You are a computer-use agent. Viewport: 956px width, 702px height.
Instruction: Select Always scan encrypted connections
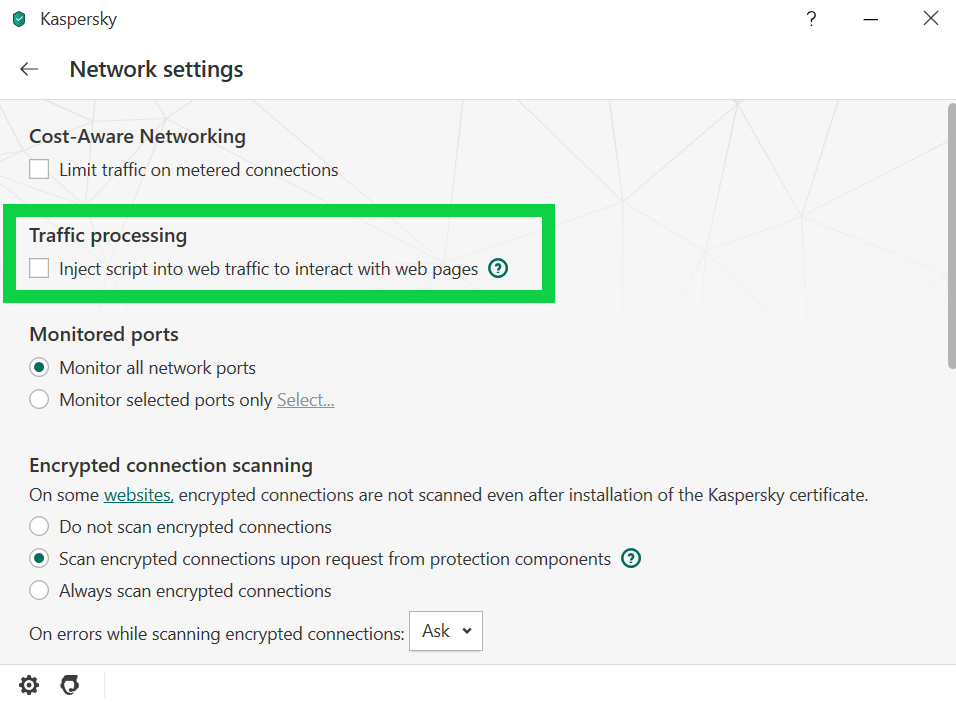[x=39, y=591]
